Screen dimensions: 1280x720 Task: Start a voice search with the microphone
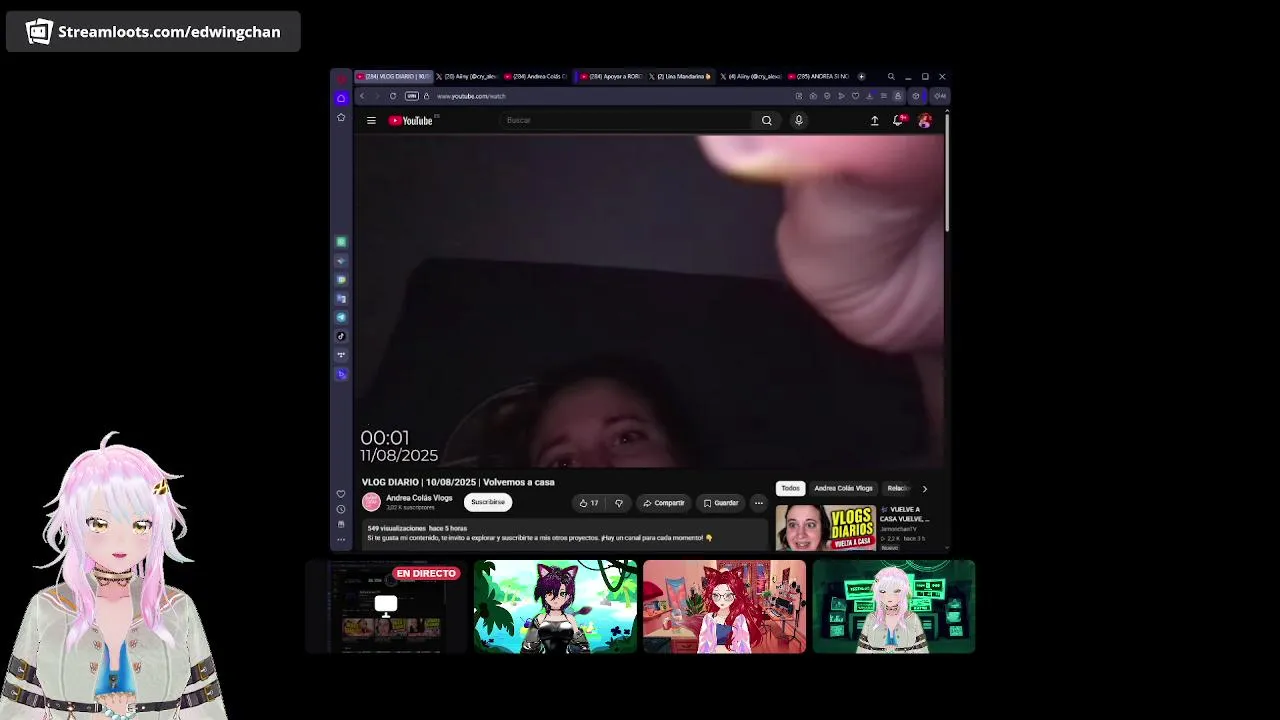798,121
